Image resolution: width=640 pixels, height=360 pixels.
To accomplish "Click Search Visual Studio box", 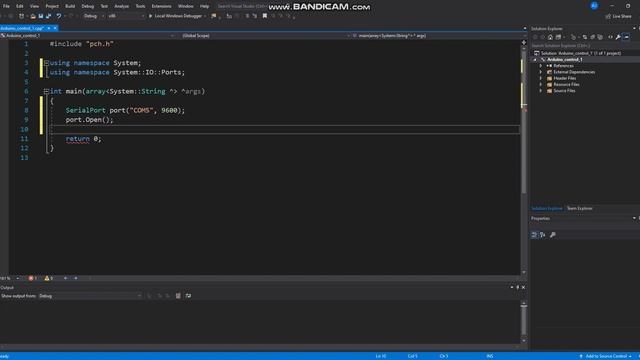I will (242, 6).
